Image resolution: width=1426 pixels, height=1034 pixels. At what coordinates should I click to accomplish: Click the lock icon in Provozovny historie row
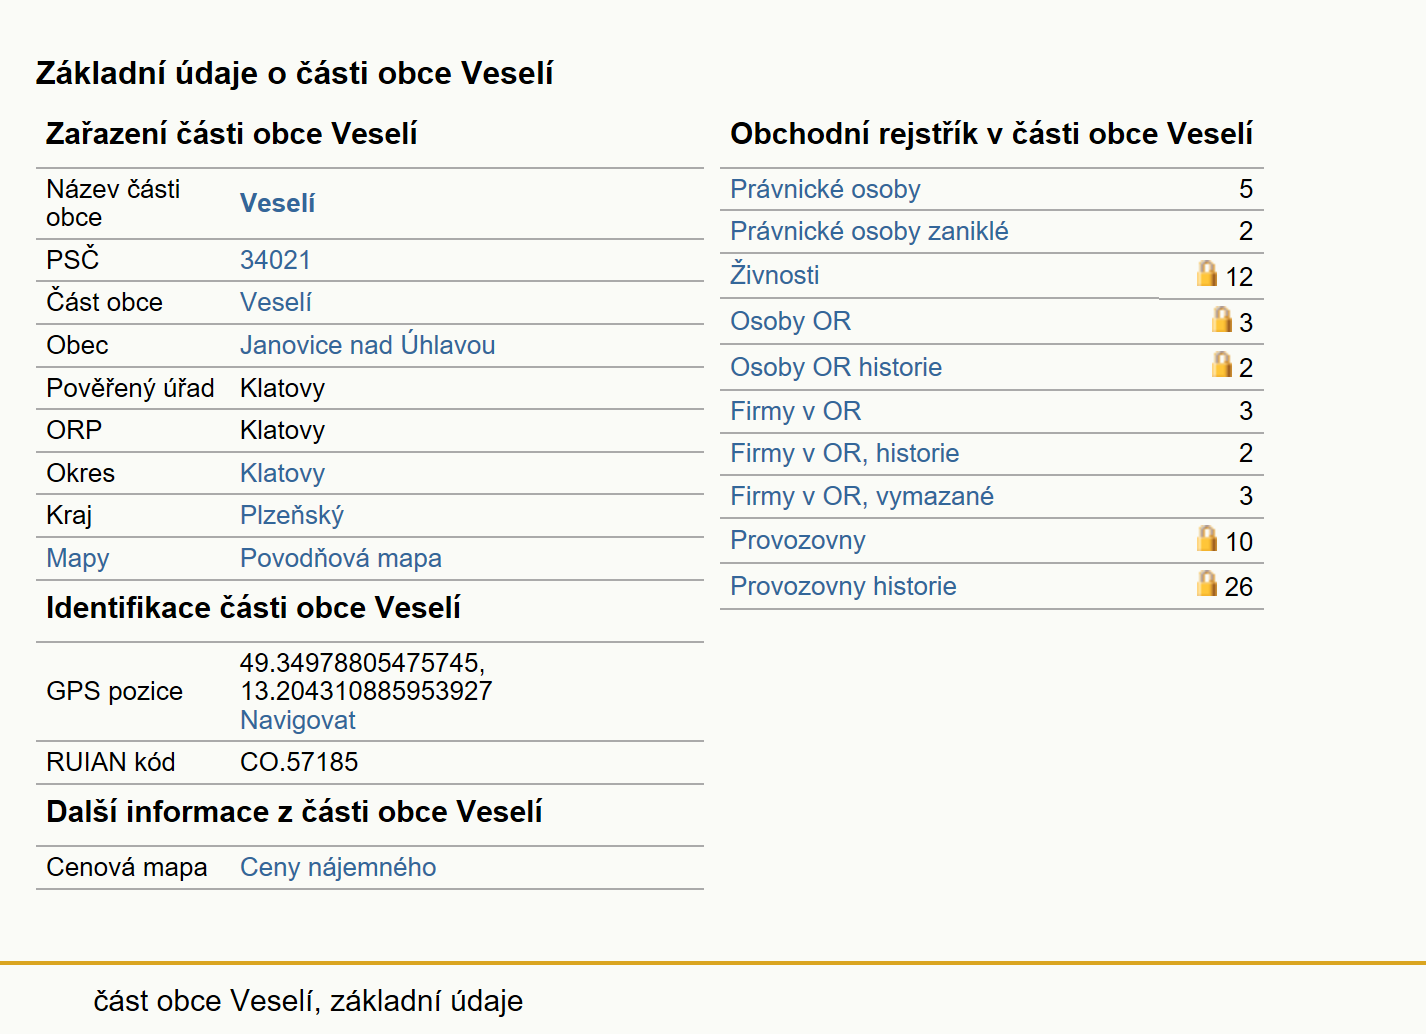pyautogui.click(x=1207, y=583)
